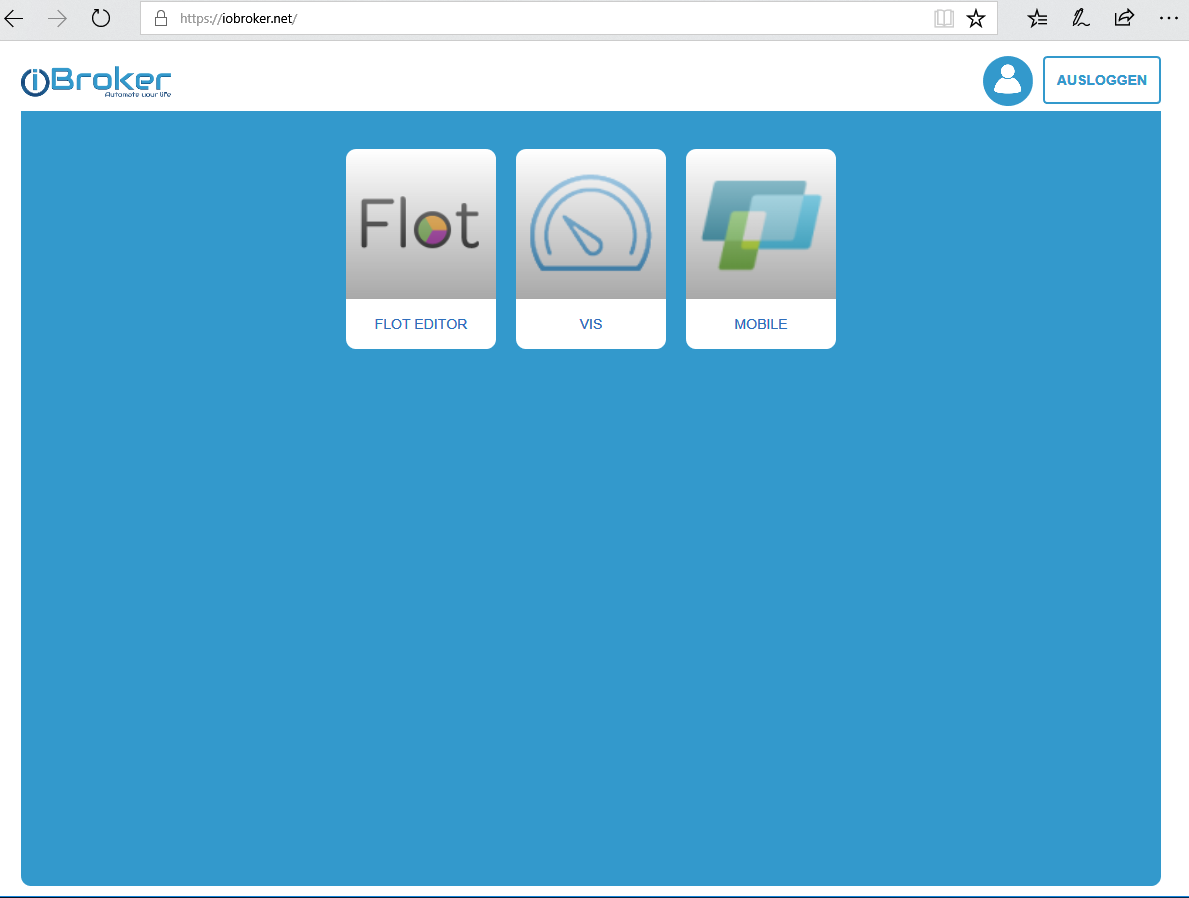Open the VIS gauge tile image
Viewport: 1189px width, 898px height.
591,224
